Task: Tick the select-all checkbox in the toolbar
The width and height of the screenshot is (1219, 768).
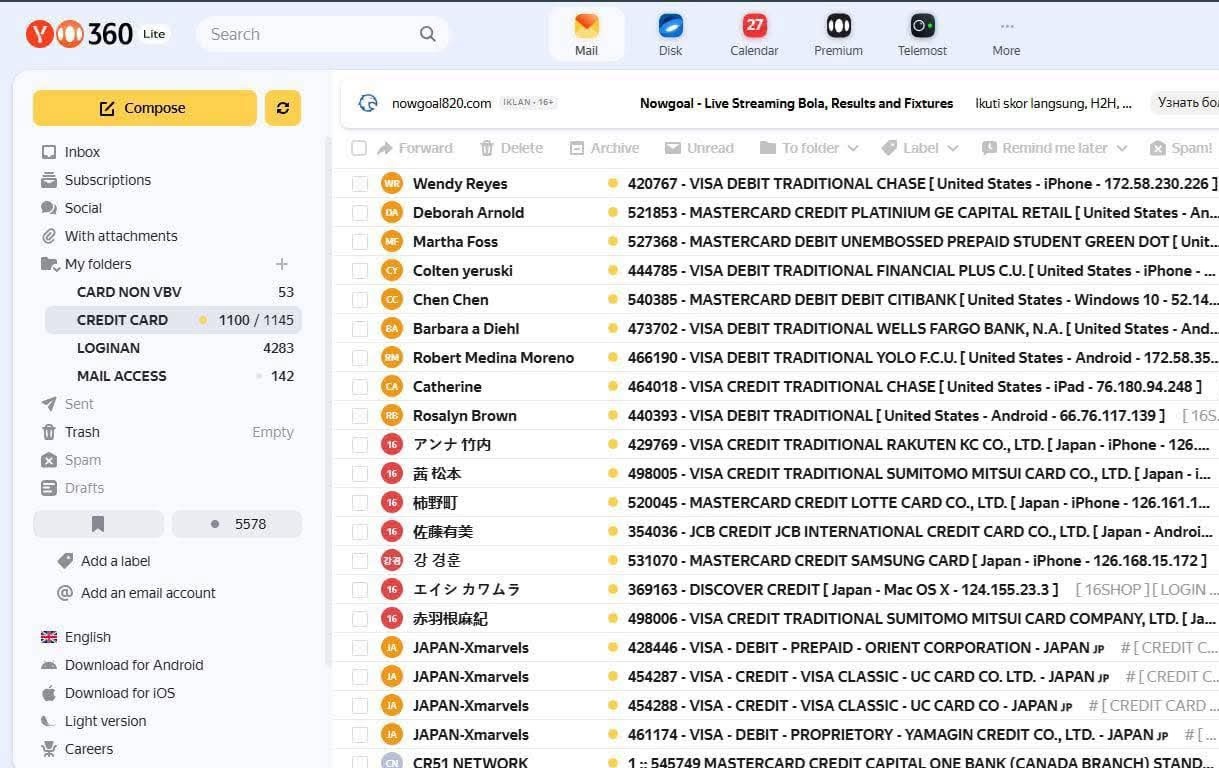Action: point(359,148)
